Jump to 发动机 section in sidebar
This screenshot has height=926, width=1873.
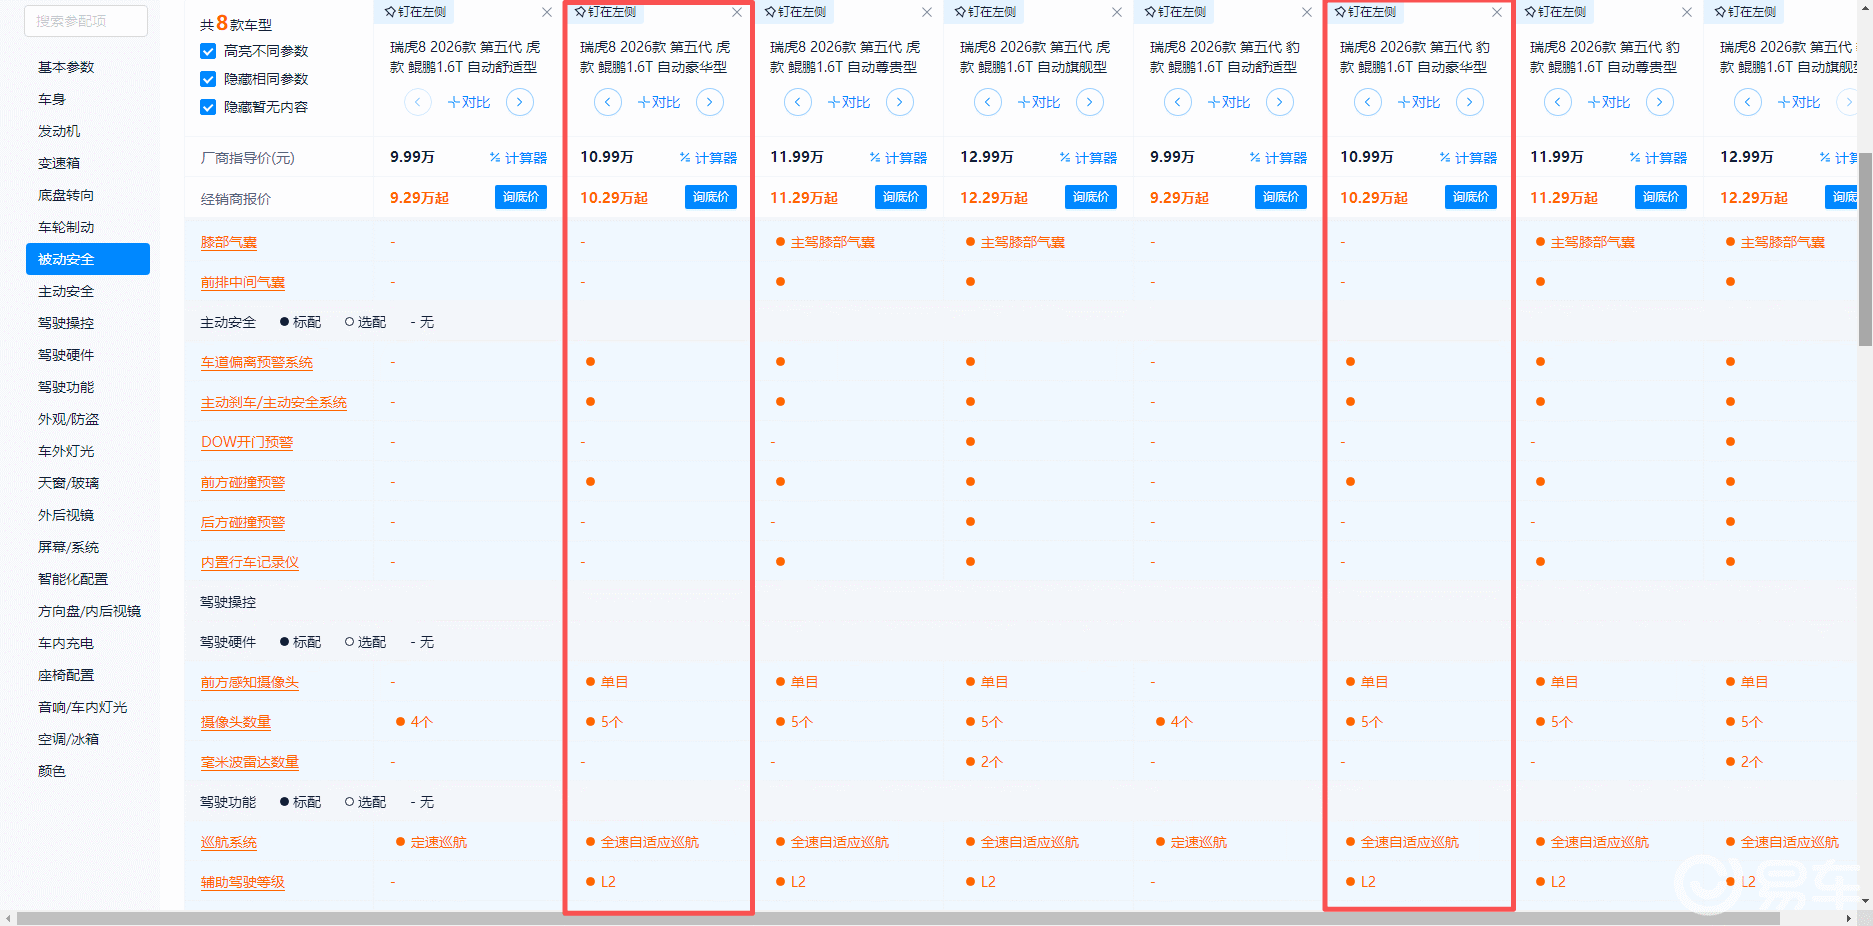pyautogui.click(x=59, y=131)
